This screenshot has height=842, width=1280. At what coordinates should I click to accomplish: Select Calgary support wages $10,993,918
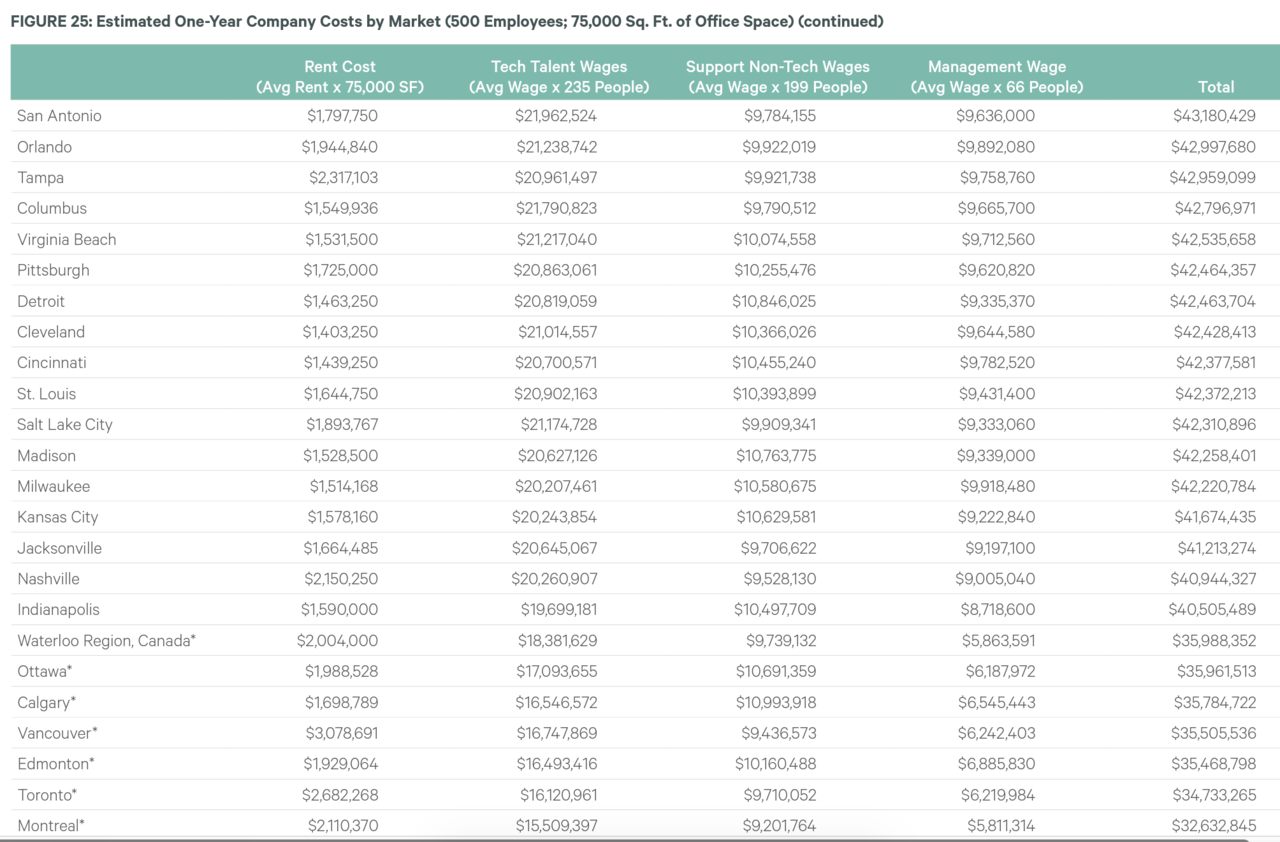coord(776,703)
